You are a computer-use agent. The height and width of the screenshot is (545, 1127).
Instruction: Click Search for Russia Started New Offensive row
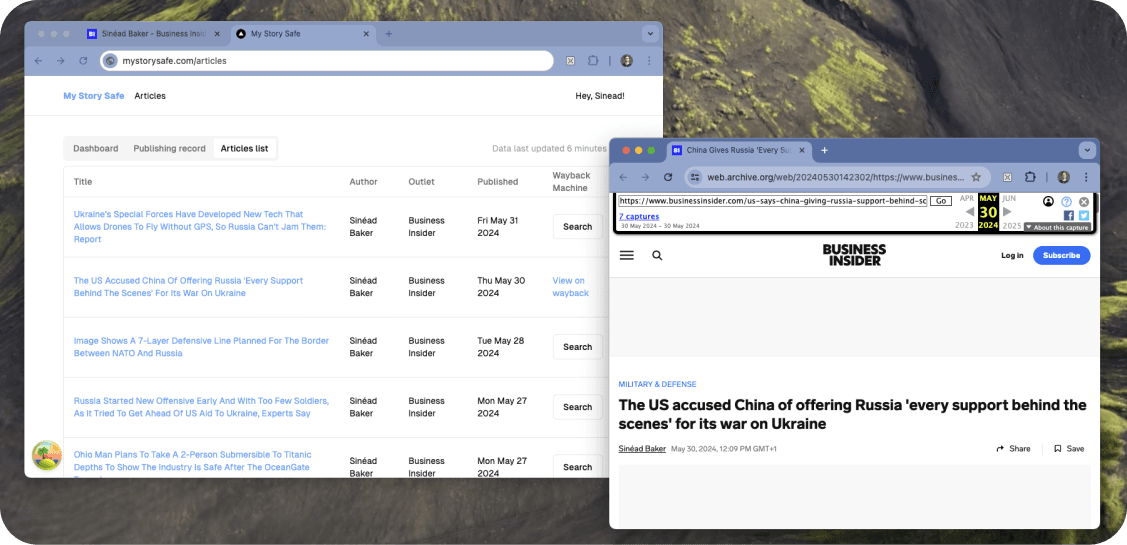click(x=577, y=407)
